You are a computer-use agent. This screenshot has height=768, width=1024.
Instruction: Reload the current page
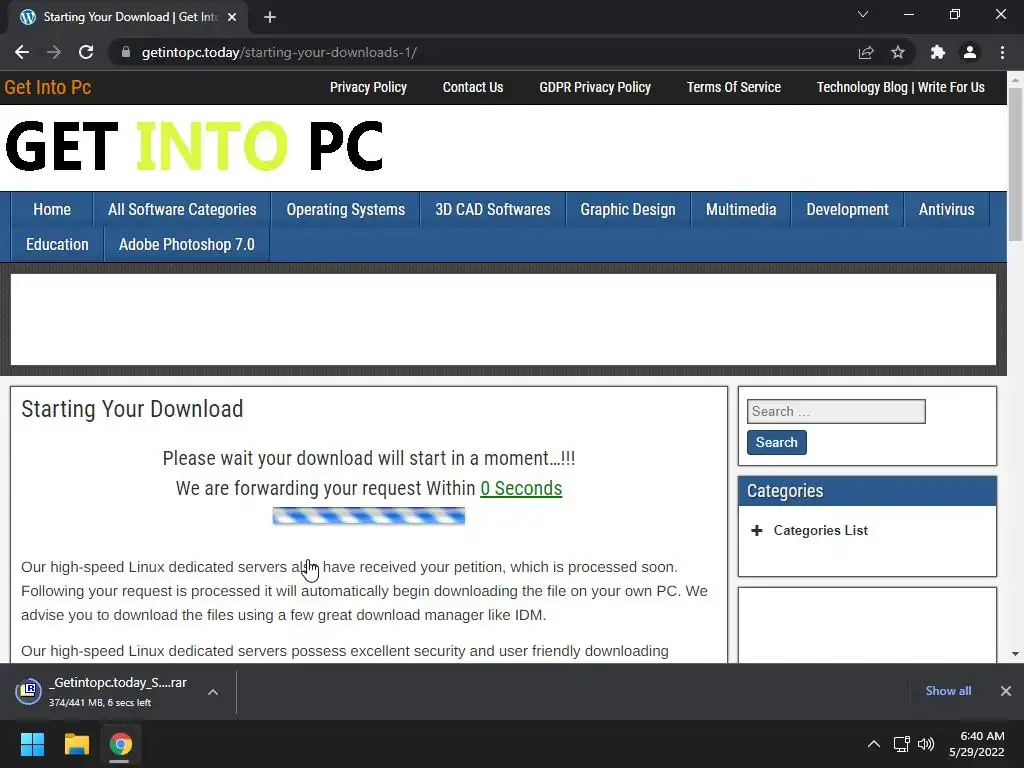pyautogui.click(x=86, y=52)
